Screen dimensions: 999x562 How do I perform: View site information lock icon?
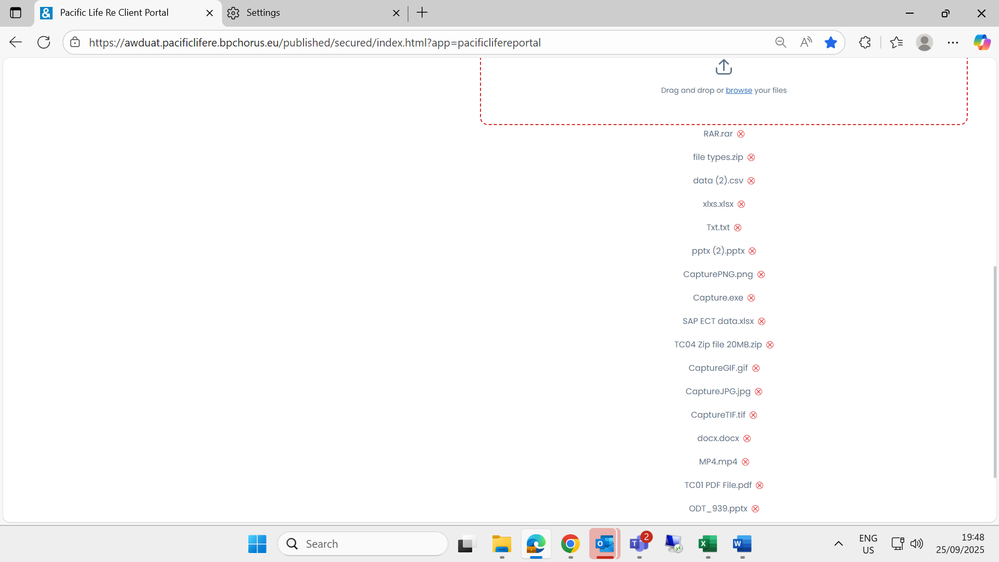(75, 43)
